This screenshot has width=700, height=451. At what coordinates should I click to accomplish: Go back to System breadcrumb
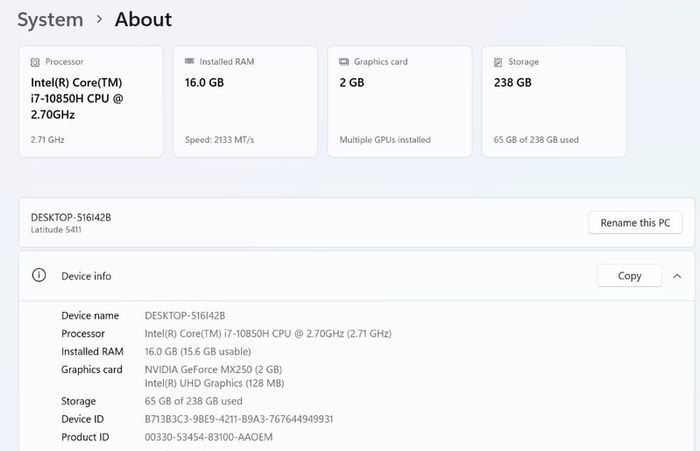(50, 20)
